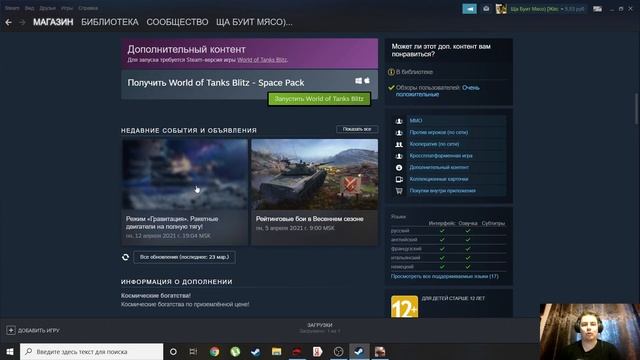Click the Windows taskbar search field
Image resolution: width=640 pixels, height=360 pixels.
pyautogui.click(x=91, y=351)
